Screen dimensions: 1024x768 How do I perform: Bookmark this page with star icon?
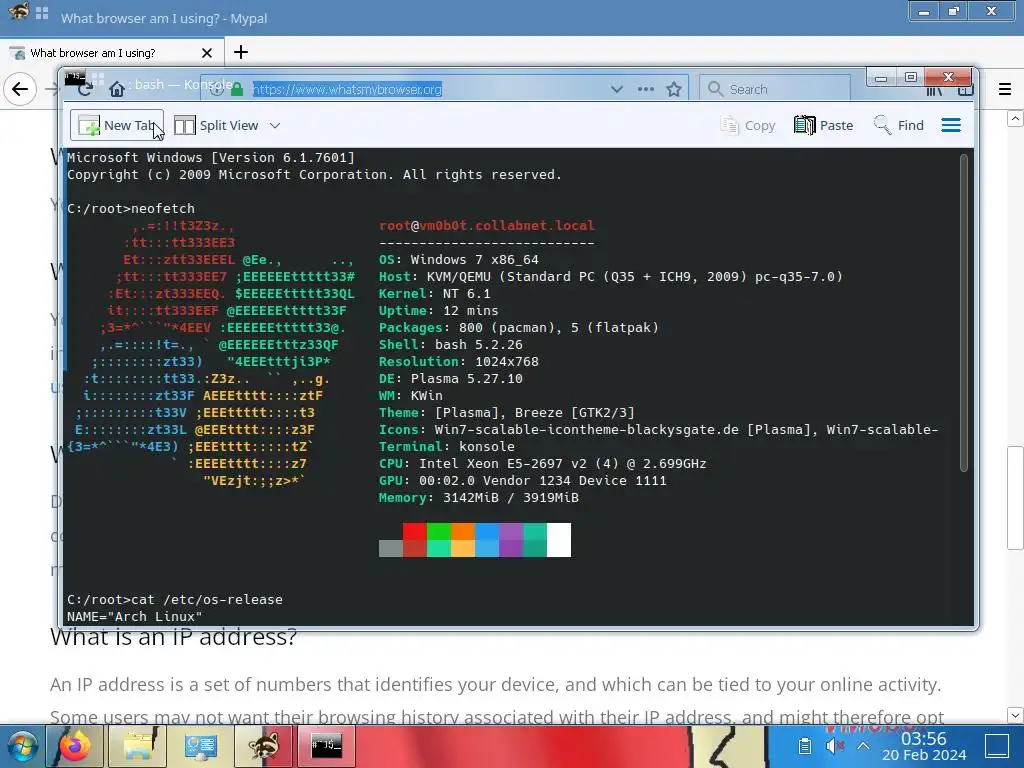click(674, 89)
